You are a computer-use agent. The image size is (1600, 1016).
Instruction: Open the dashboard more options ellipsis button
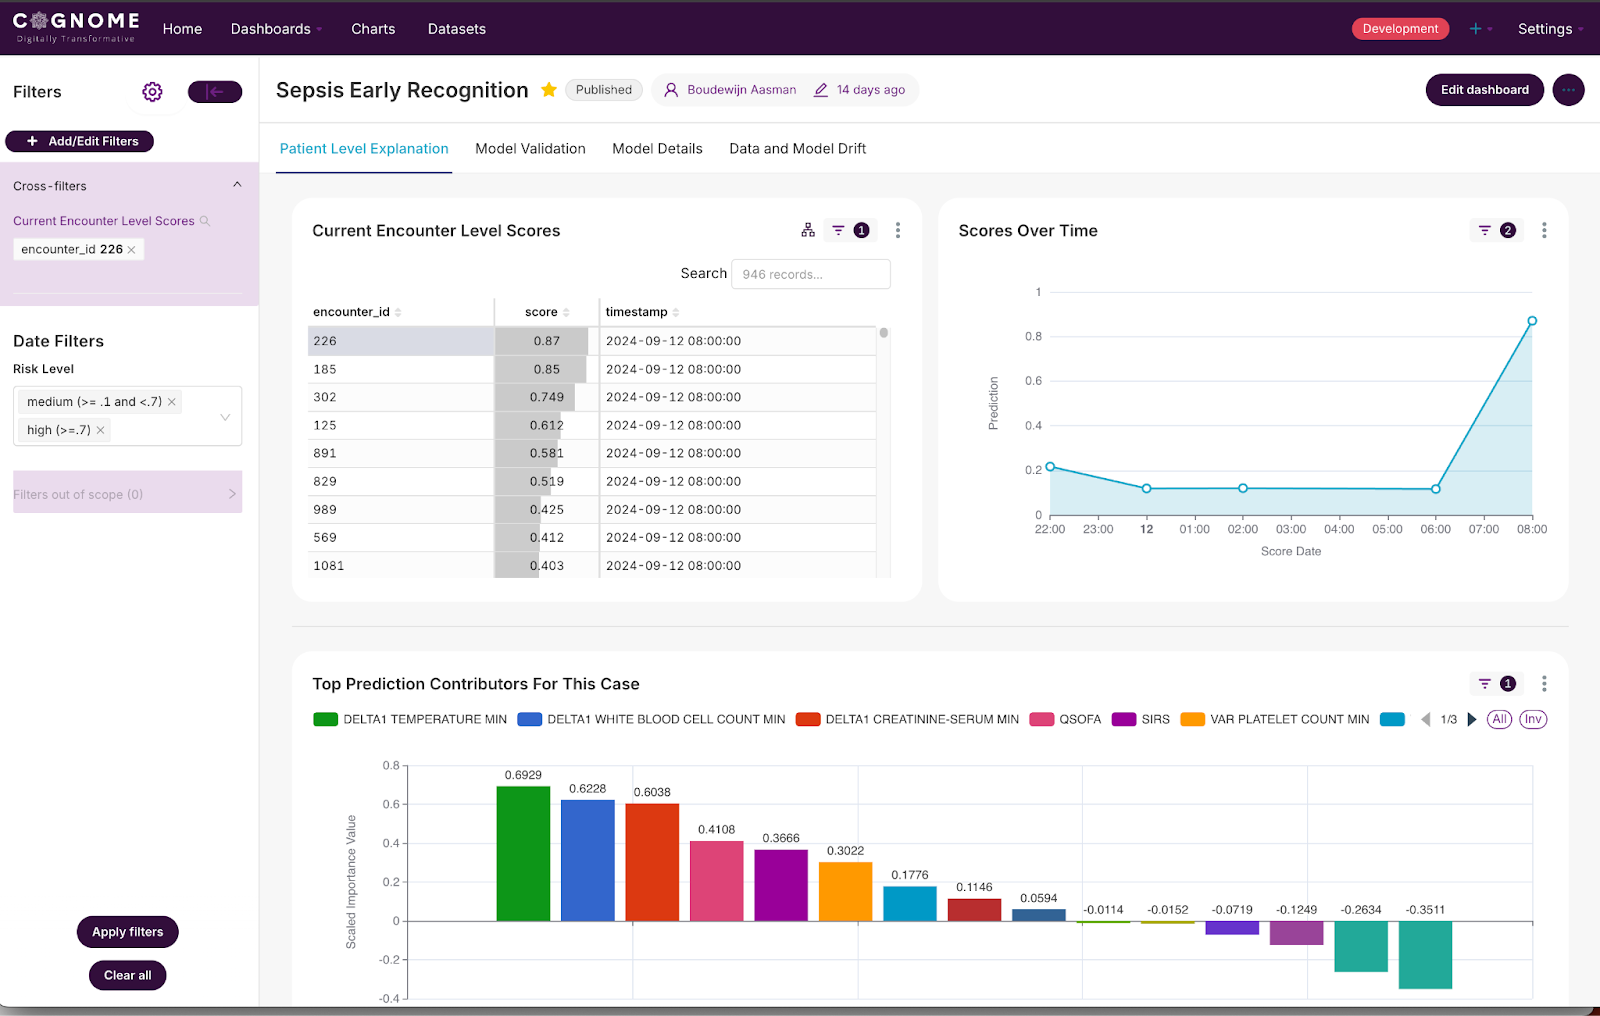pyautogui.click(x=1568, y=90)
